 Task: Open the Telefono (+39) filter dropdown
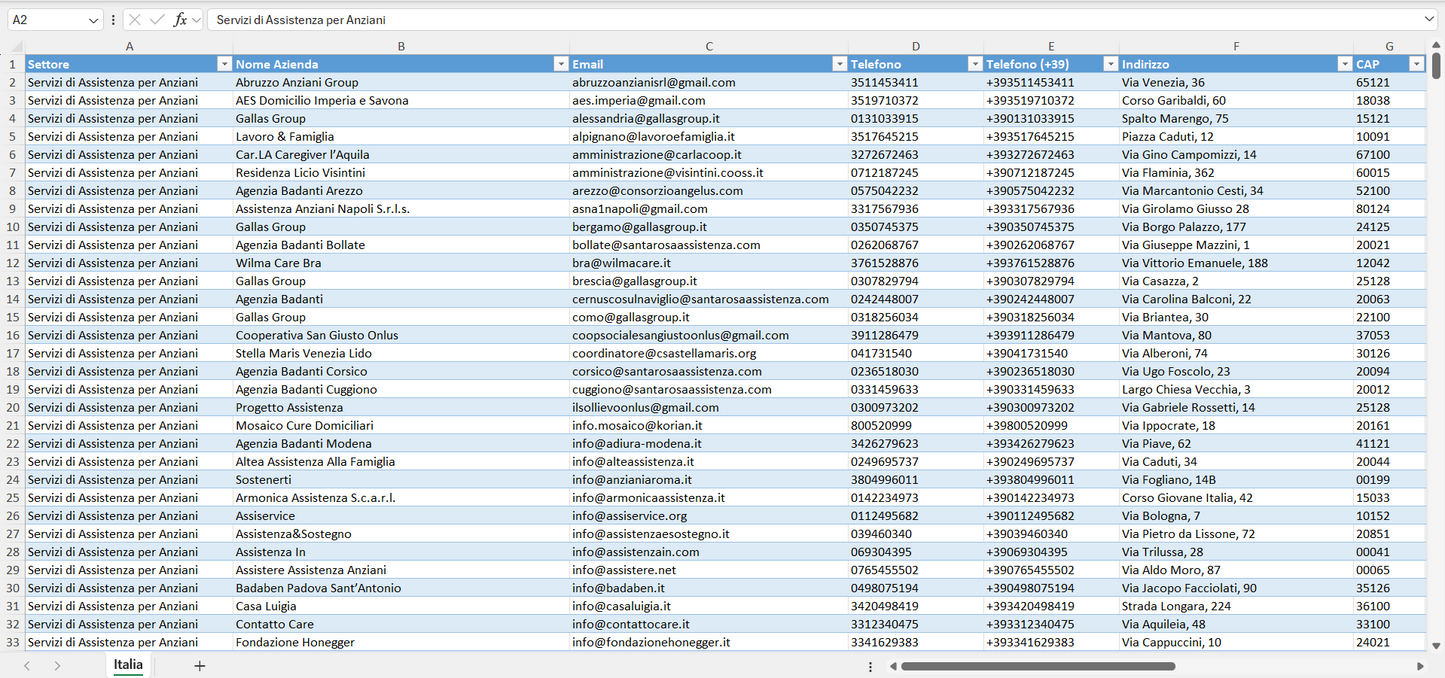pos(1110,64)
